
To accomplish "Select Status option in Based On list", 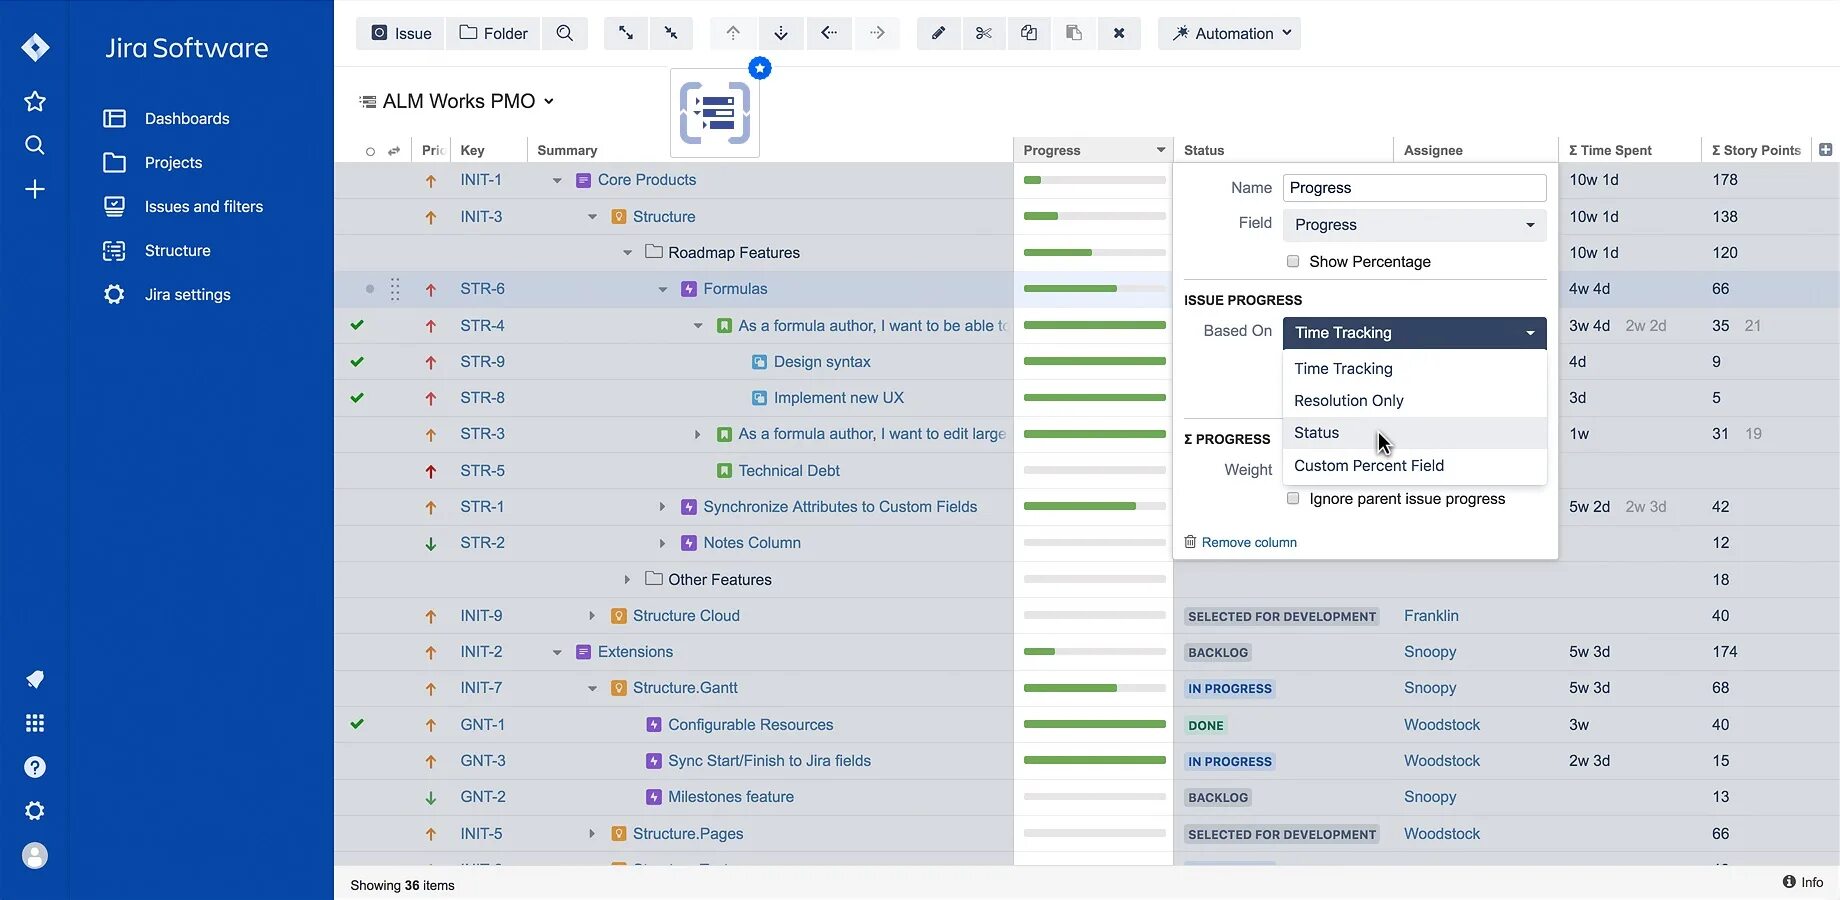I will click(1414, 432).
